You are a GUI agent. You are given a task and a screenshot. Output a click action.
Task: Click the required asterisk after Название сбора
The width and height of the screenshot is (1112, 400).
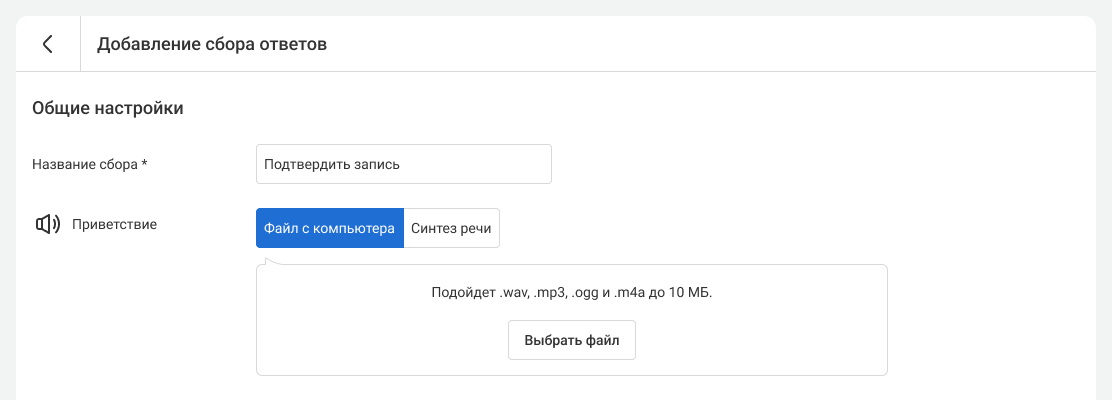click(145, 164)
